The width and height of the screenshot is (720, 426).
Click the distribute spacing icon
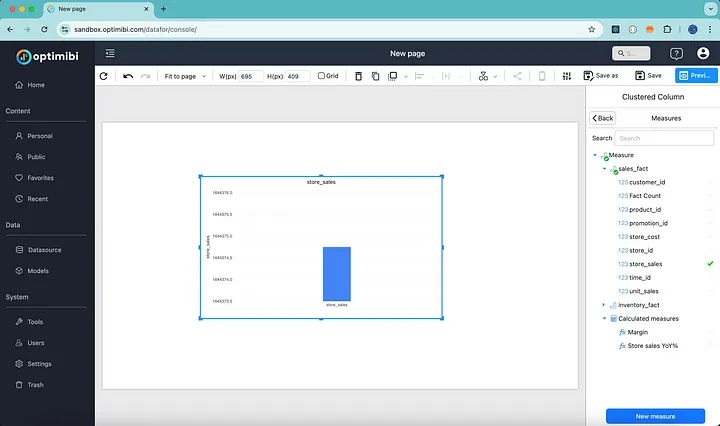click(446, 76)
